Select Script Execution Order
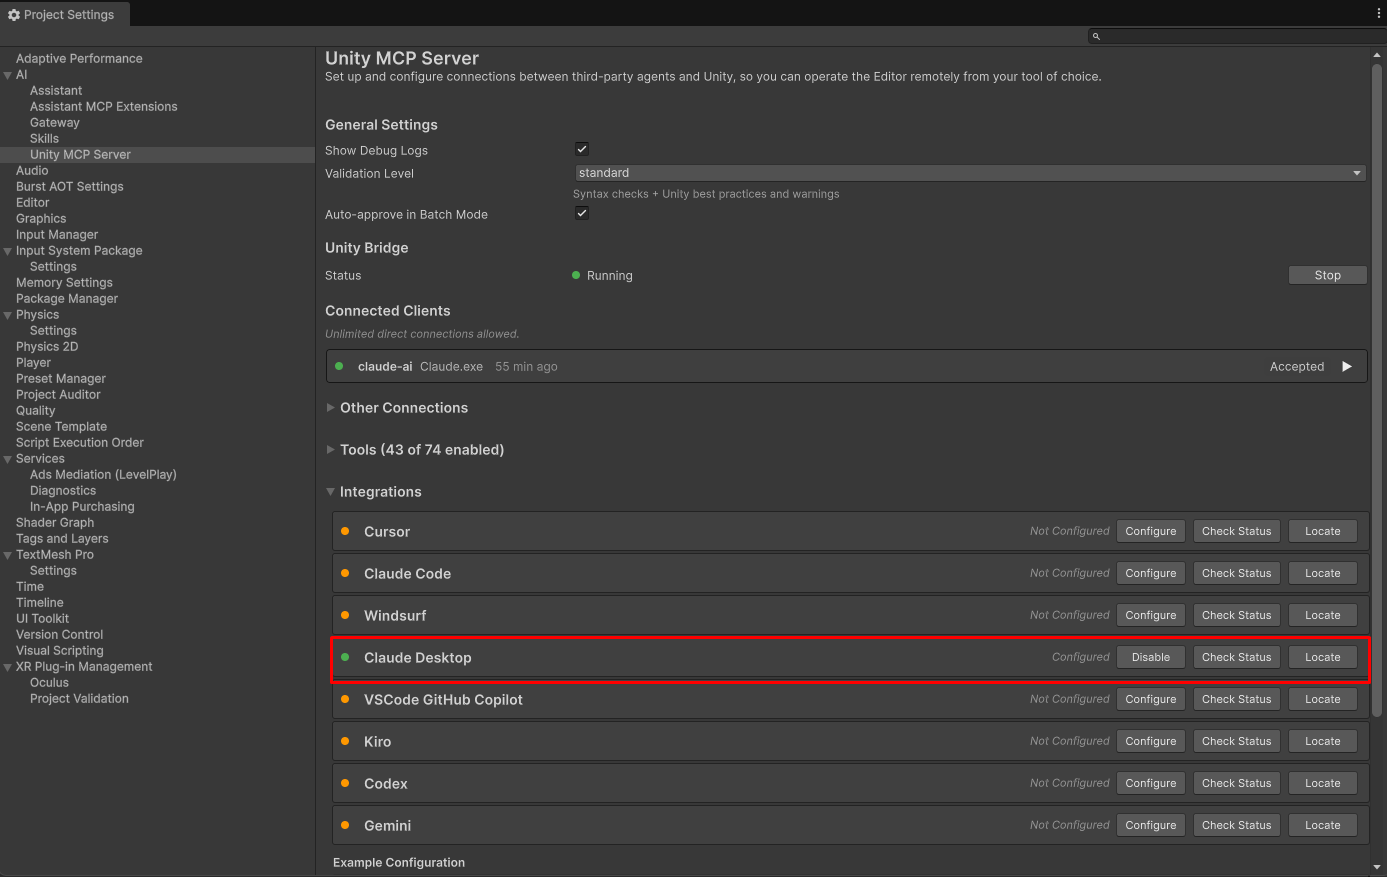 [80, 443]
